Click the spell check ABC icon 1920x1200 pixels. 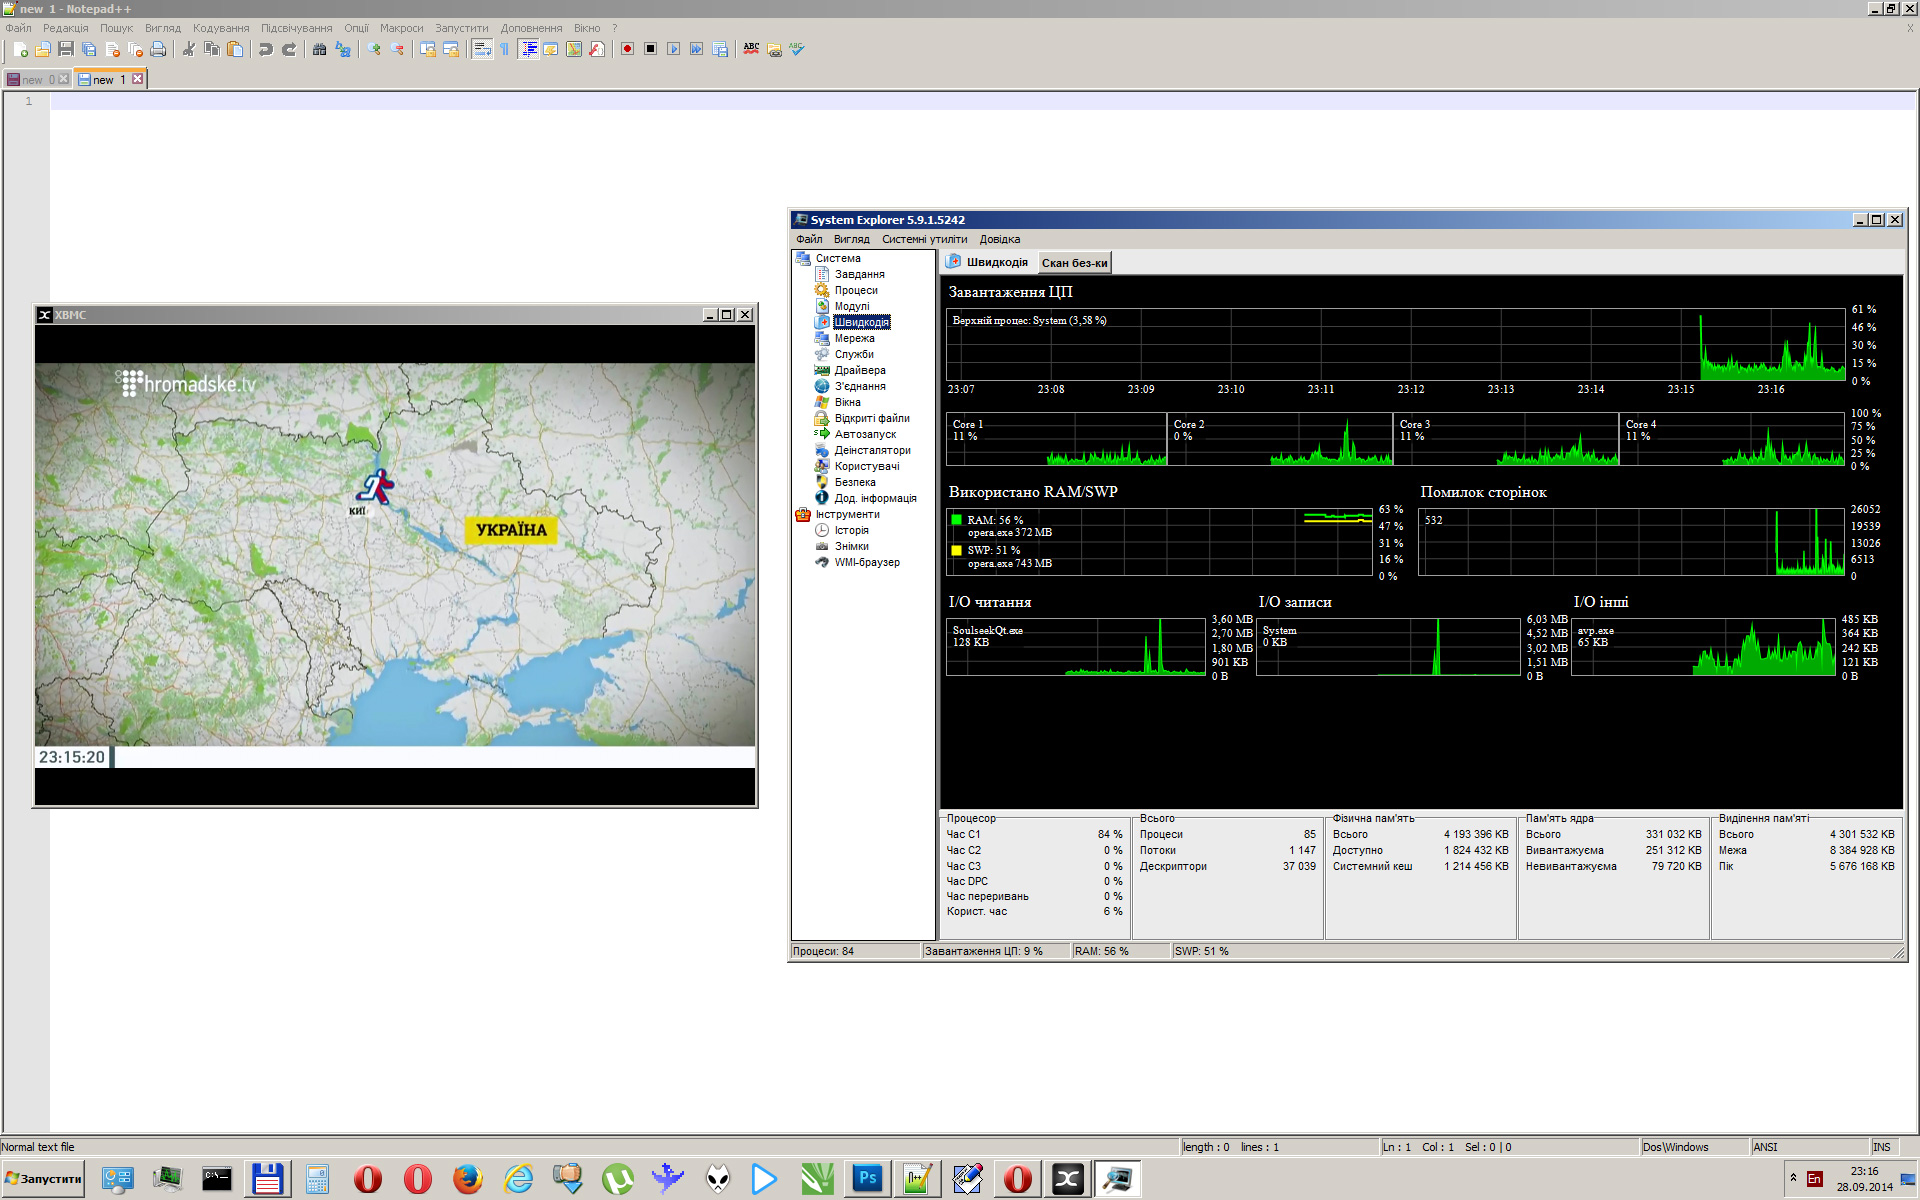click(751, 49)
